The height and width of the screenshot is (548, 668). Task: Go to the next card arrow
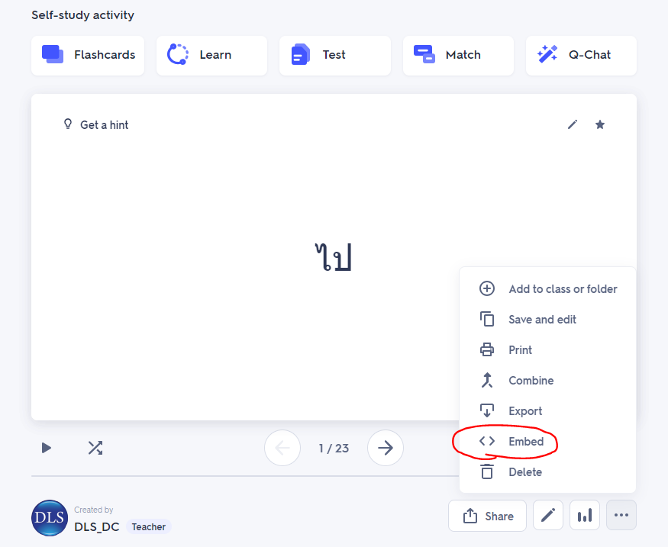pyautogui.click(x=385, y=448)
